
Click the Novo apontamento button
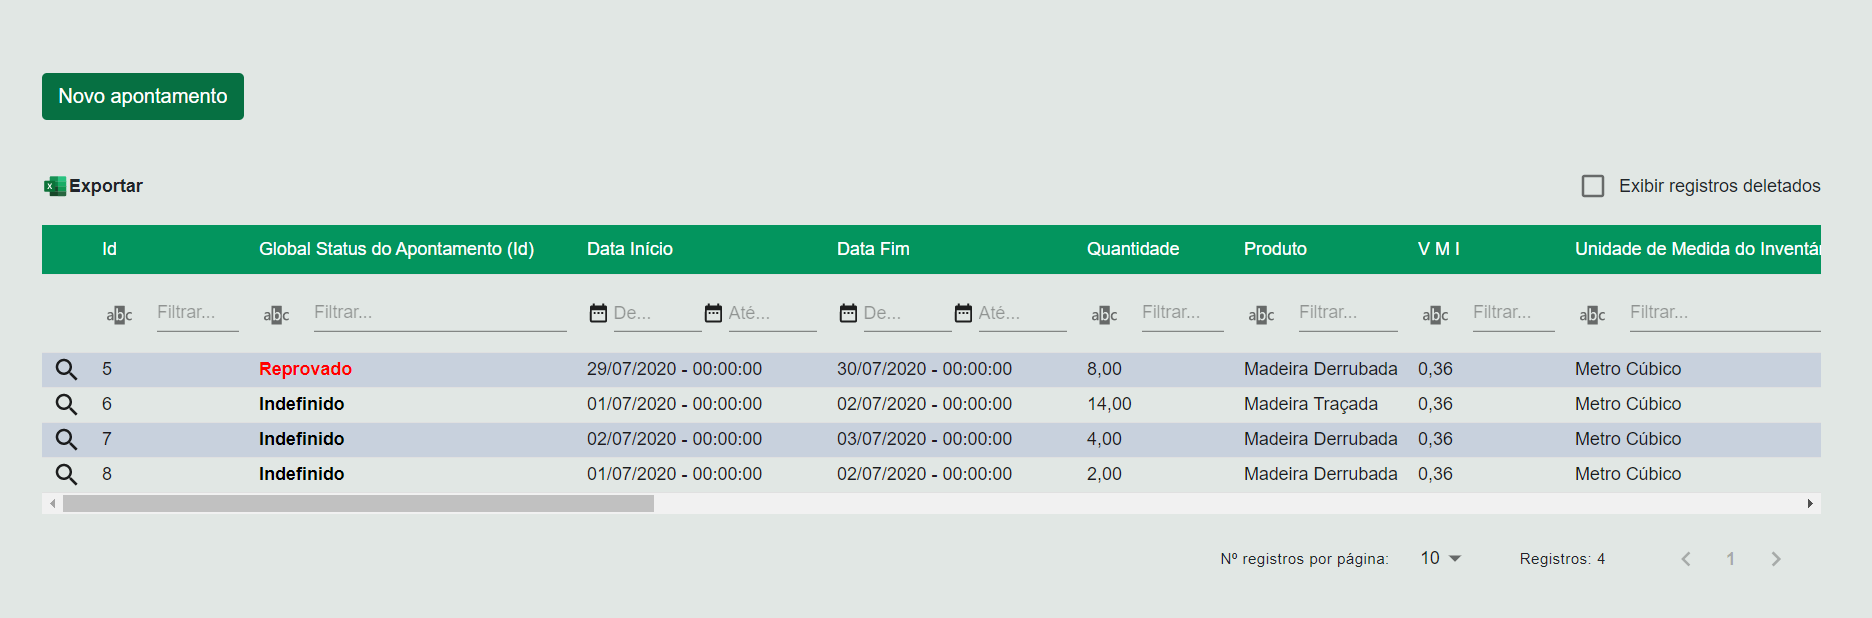143,96
